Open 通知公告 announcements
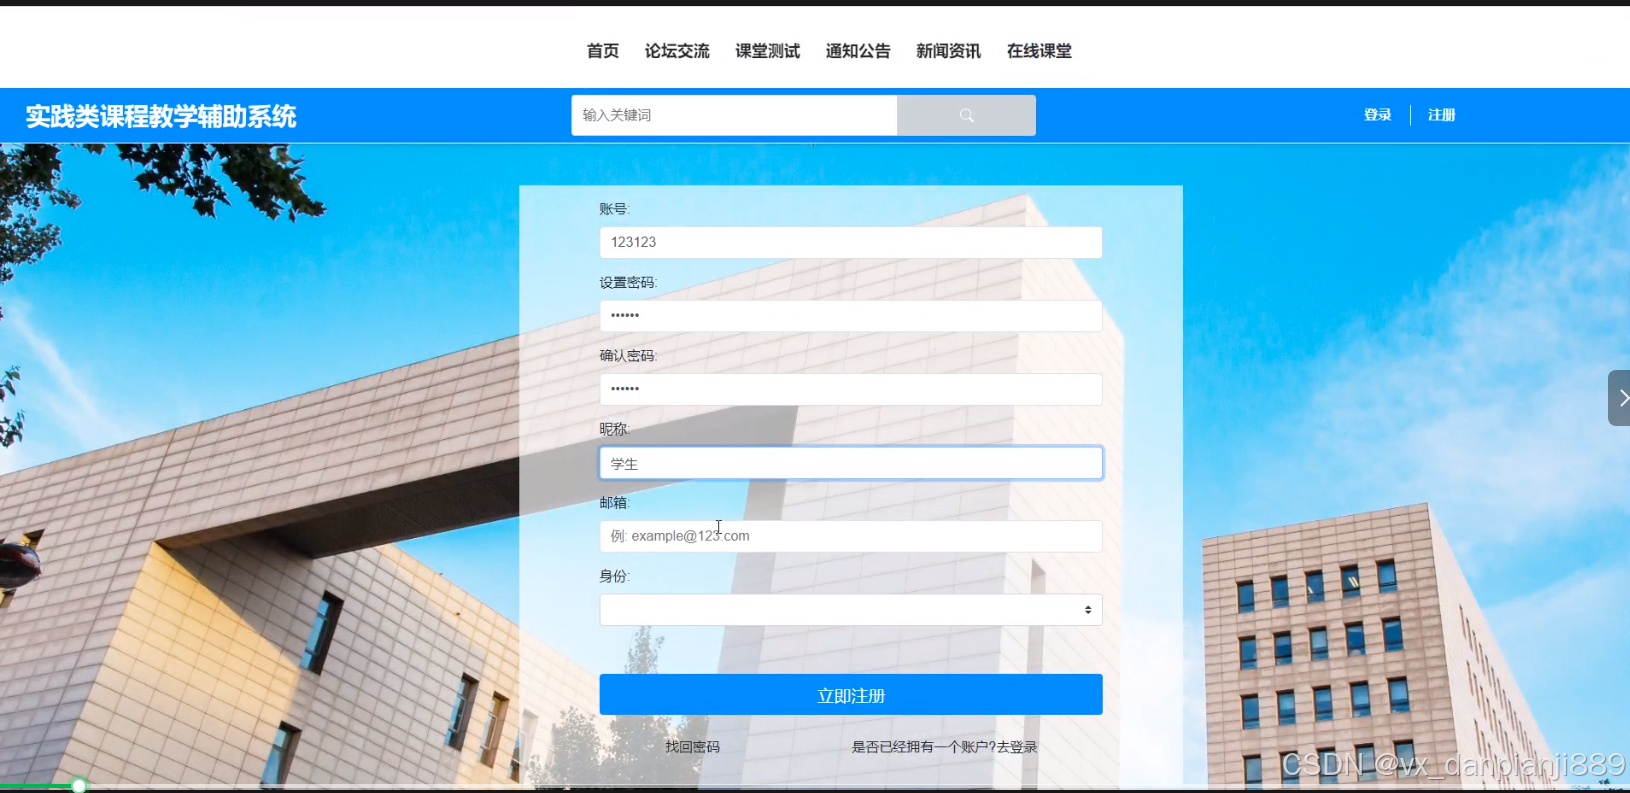1630x793 pixels. (858, 51)
